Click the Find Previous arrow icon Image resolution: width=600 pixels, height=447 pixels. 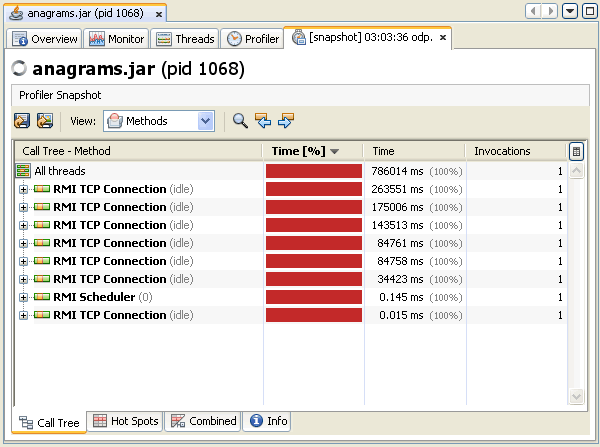click(263, 121)
